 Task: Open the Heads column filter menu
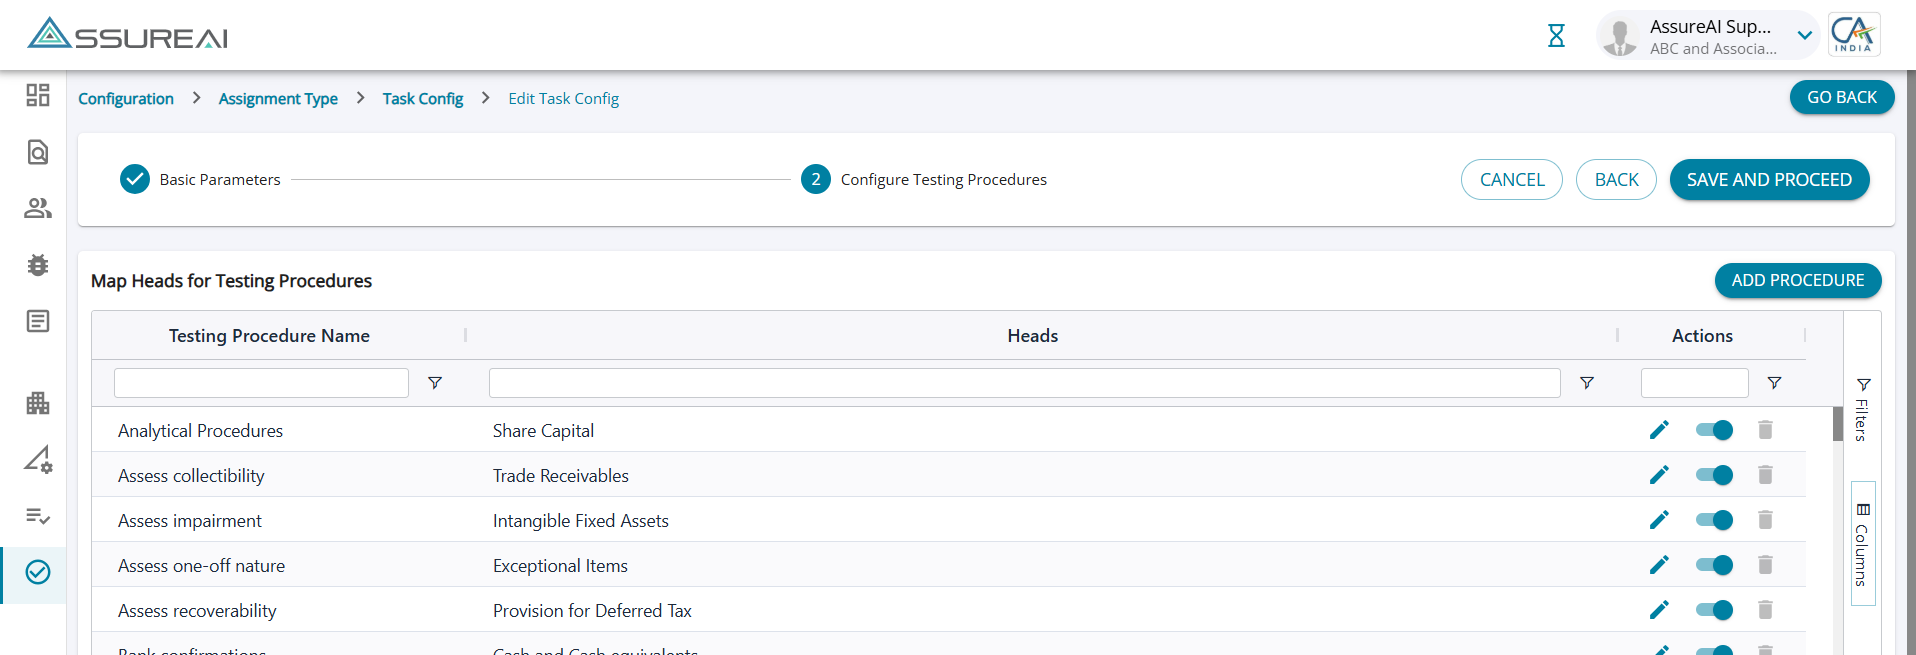(x=1586, y=383)
